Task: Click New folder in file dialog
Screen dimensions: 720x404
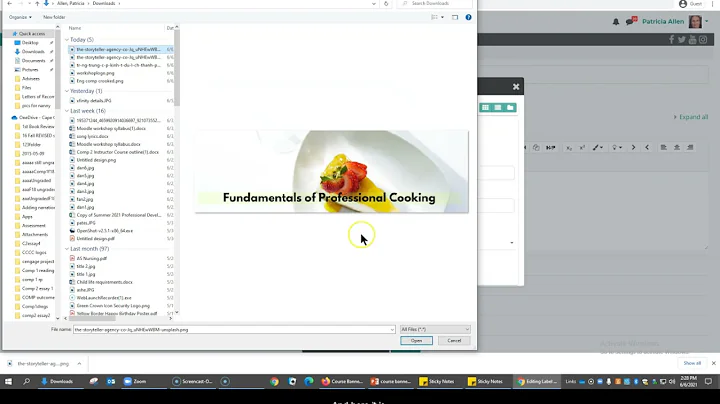Action: pyautogui.click(x=54, y=17)
